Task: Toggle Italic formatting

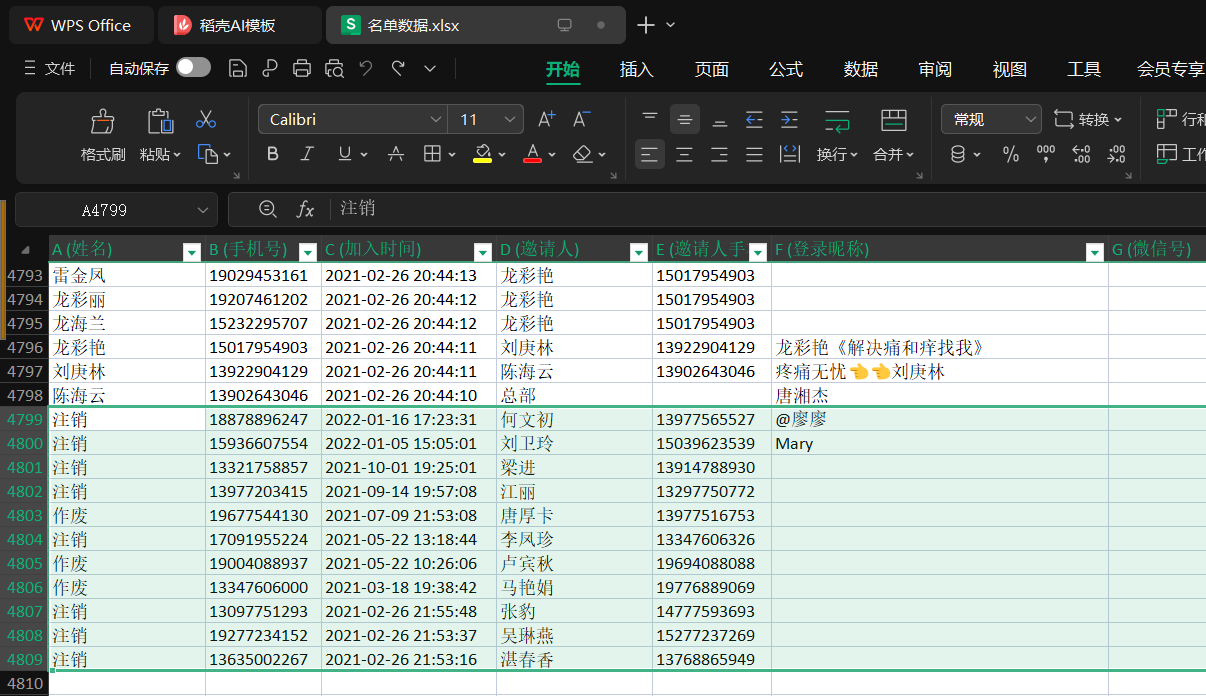Action: pos(308,154)
